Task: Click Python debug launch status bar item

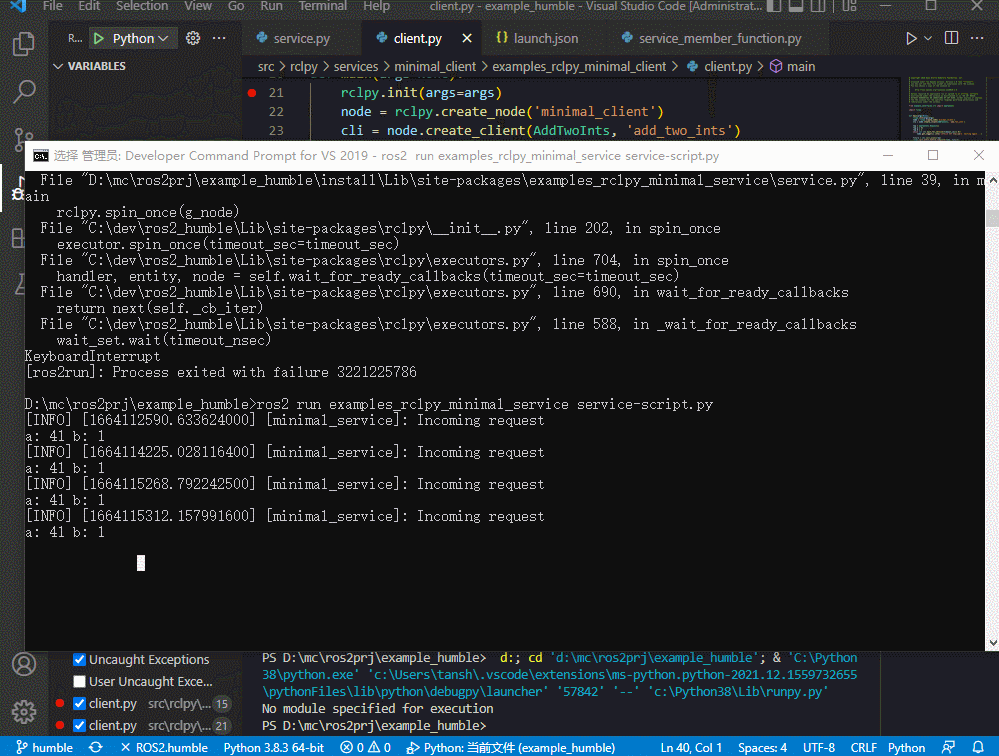Action: [512, 747]
